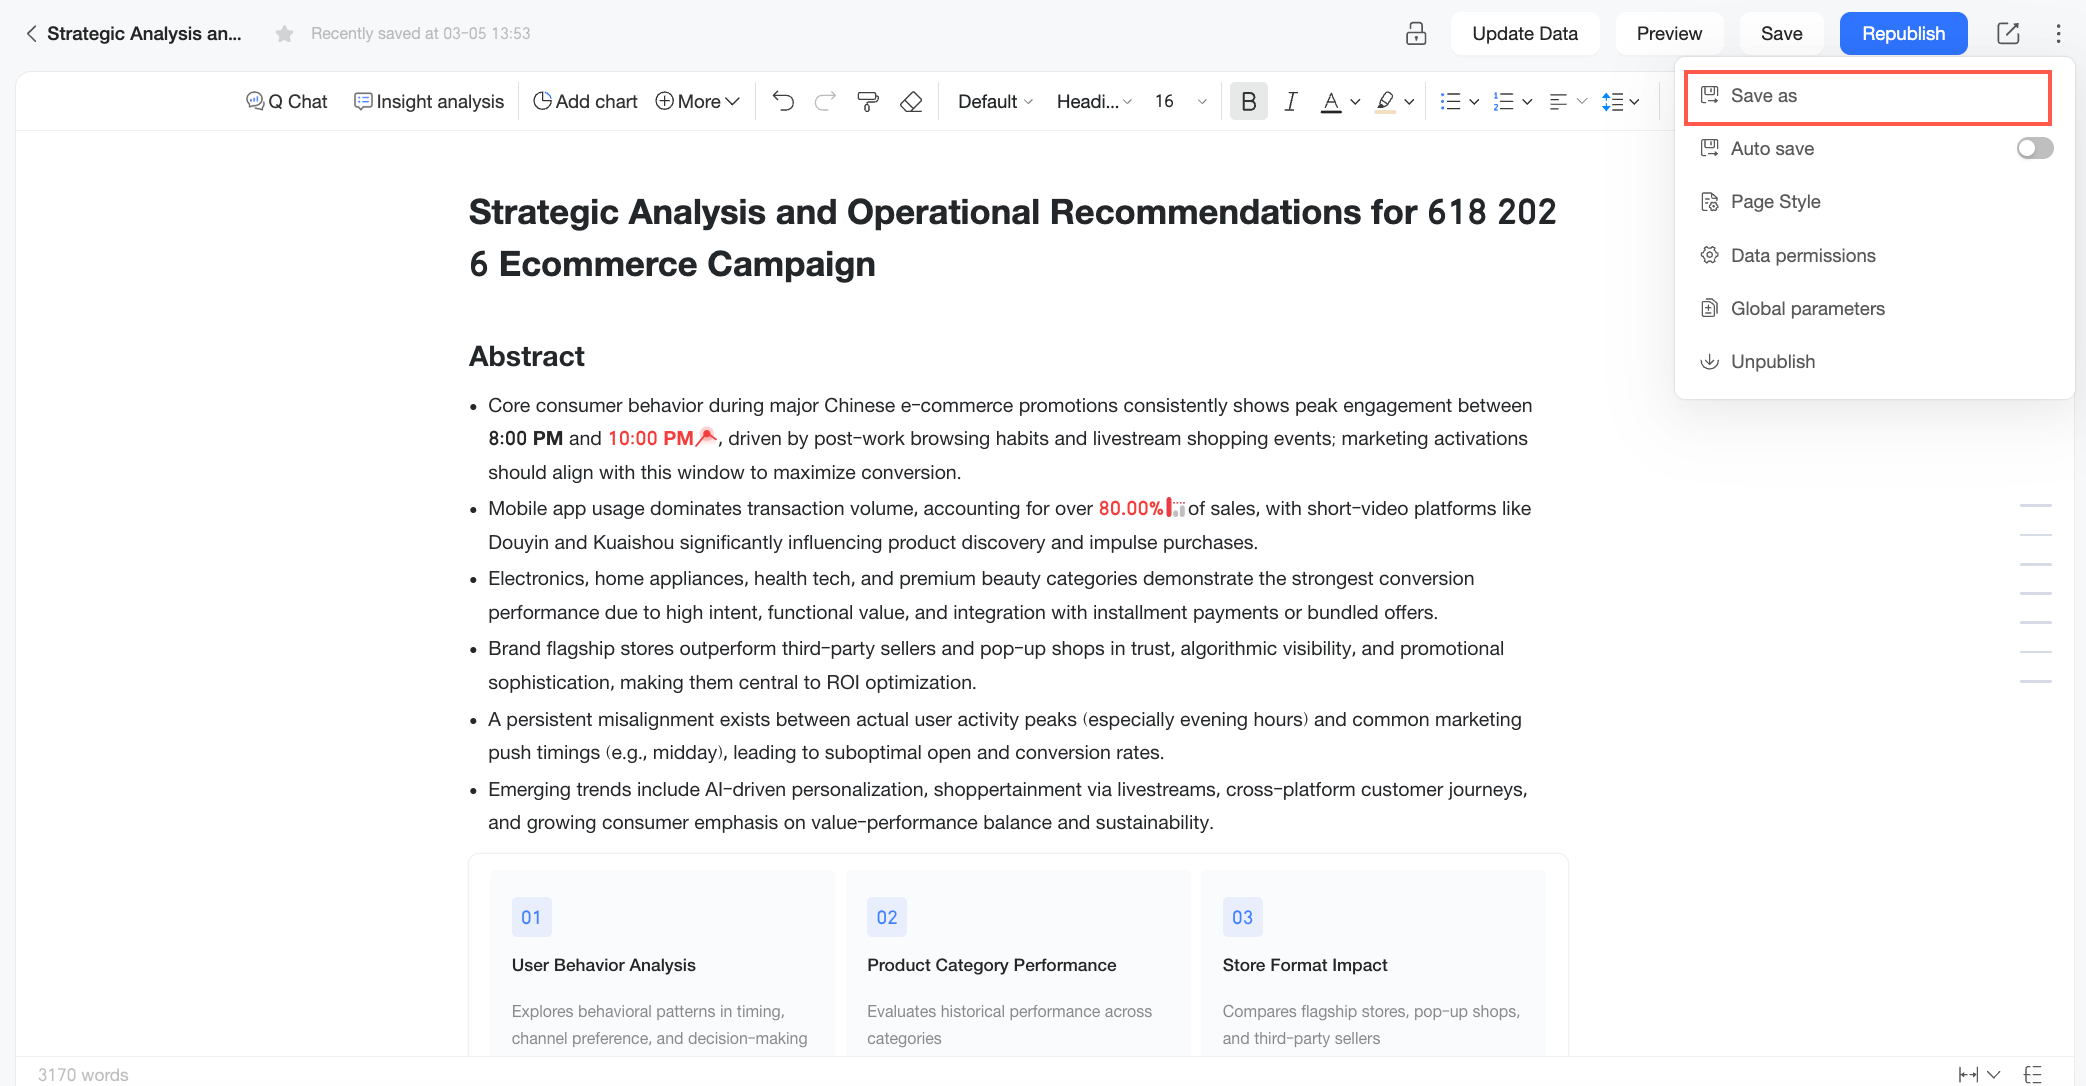This screenshot has width=2086, height=1086.
Task: Click the Abstract heading
Action: [527, 356]
